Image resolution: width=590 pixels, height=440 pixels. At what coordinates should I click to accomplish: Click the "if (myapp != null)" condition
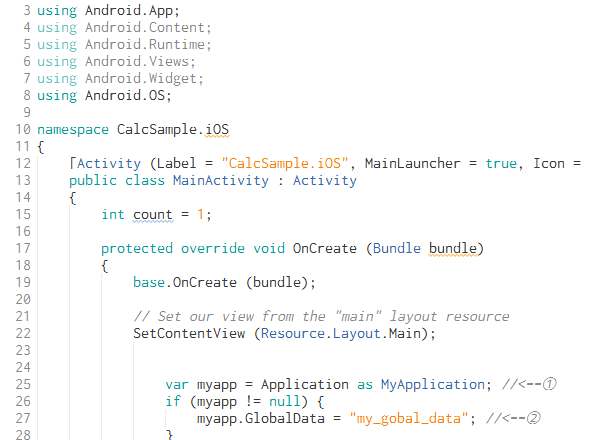pyautogui.click(x=237, y=402)
